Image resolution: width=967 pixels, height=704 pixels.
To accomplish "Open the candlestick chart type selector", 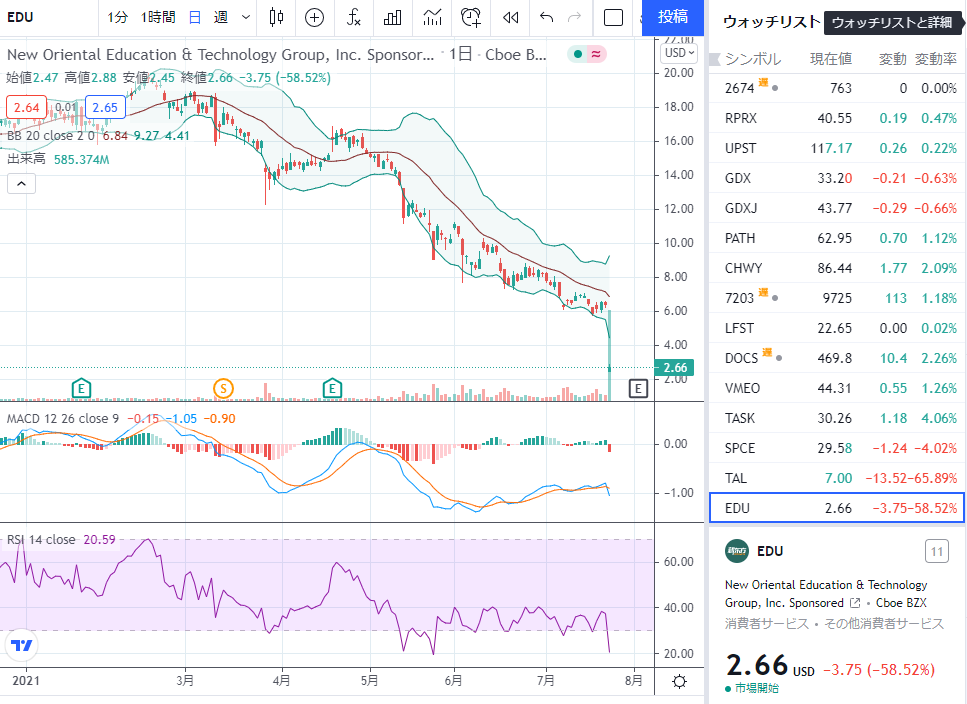I will 276,17.
